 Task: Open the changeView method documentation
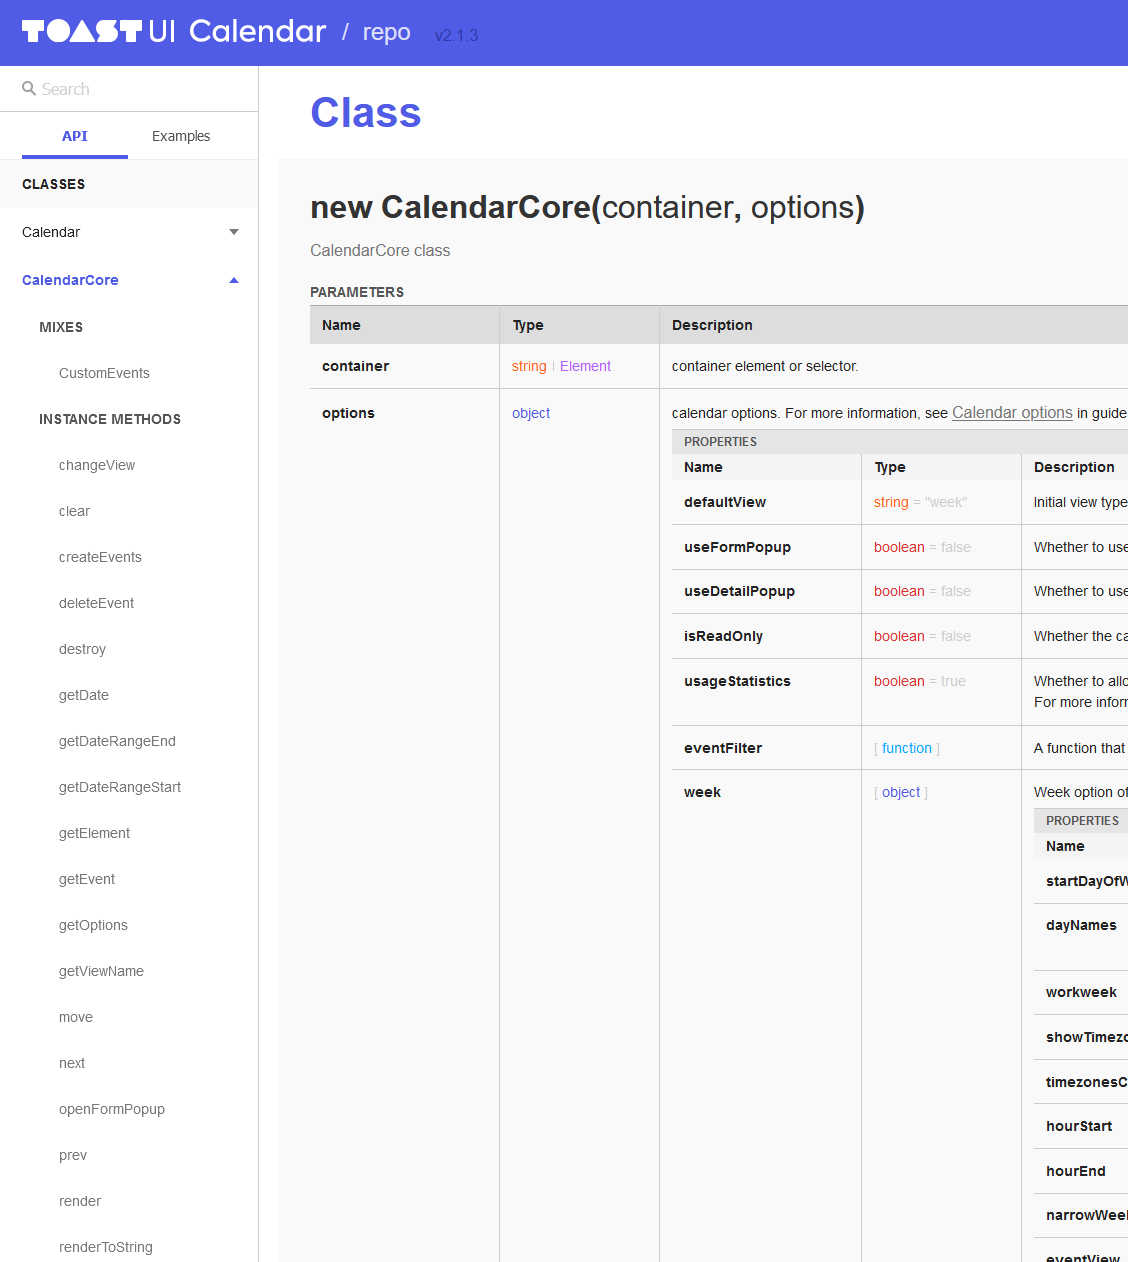pyautogui.click(x=97, y=465)
